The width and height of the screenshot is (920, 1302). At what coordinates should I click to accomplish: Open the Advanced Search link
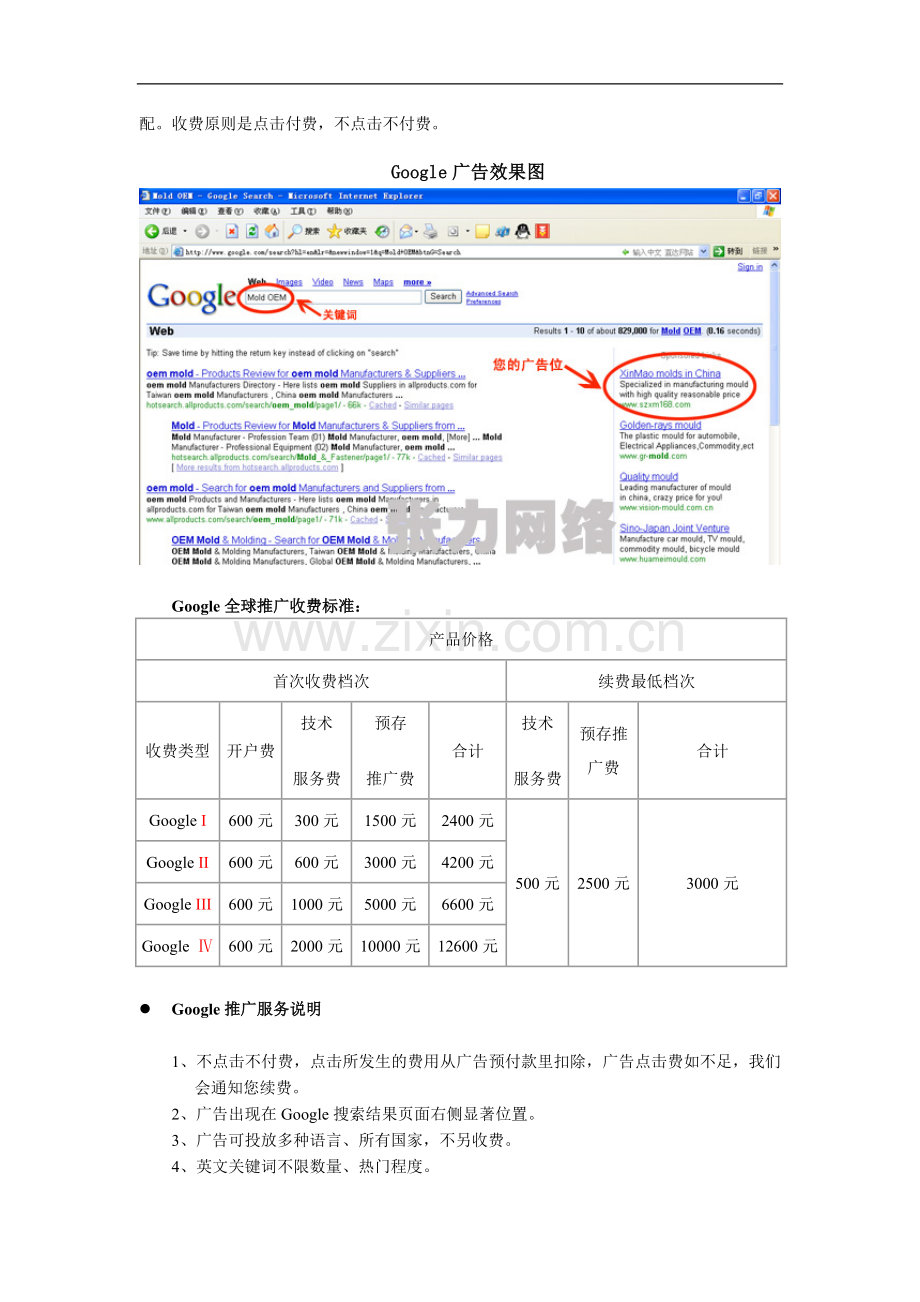coord(492,291)
